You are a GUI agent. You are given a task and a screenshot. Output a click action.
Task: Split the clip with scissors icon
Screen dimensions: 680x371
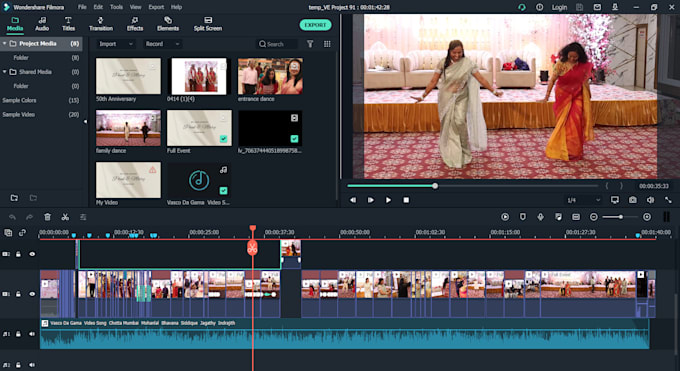[65, 217]
